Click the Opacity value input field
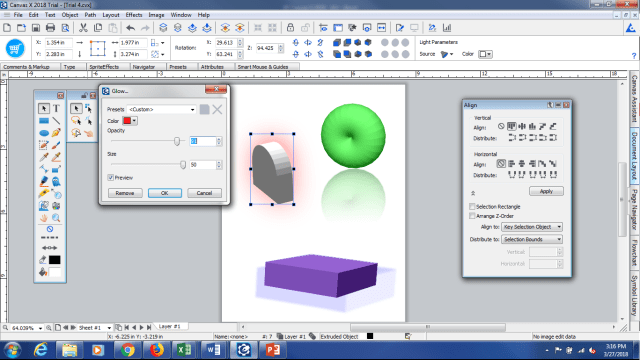This screenshot has width=640, height=360. [203, 141]
